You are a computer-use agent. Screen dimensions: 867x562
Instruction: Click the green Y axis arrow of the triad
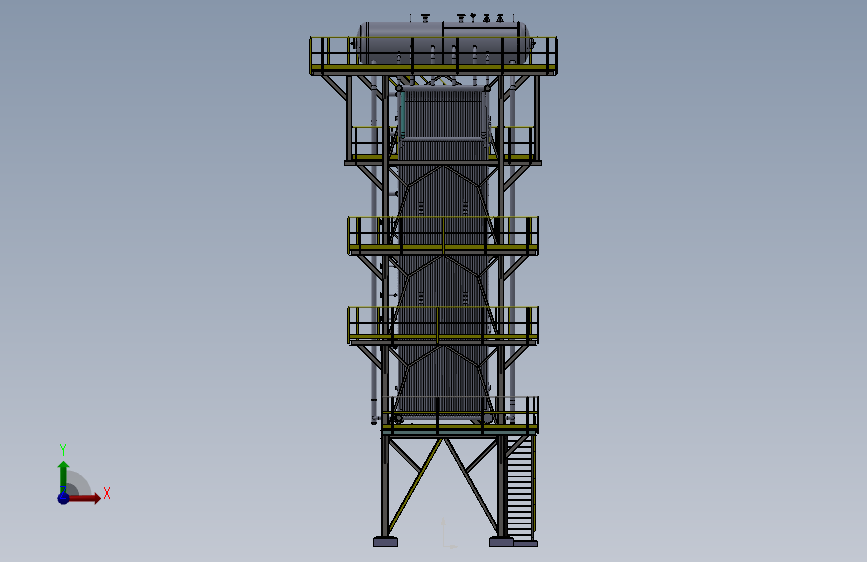[64, 477]
